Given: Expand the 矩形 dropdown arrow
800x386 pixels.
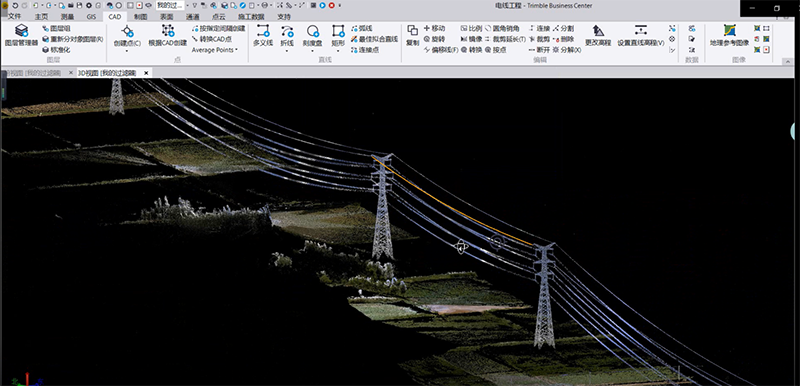Looking at the screenshot, I should click(x=338, y=50).
